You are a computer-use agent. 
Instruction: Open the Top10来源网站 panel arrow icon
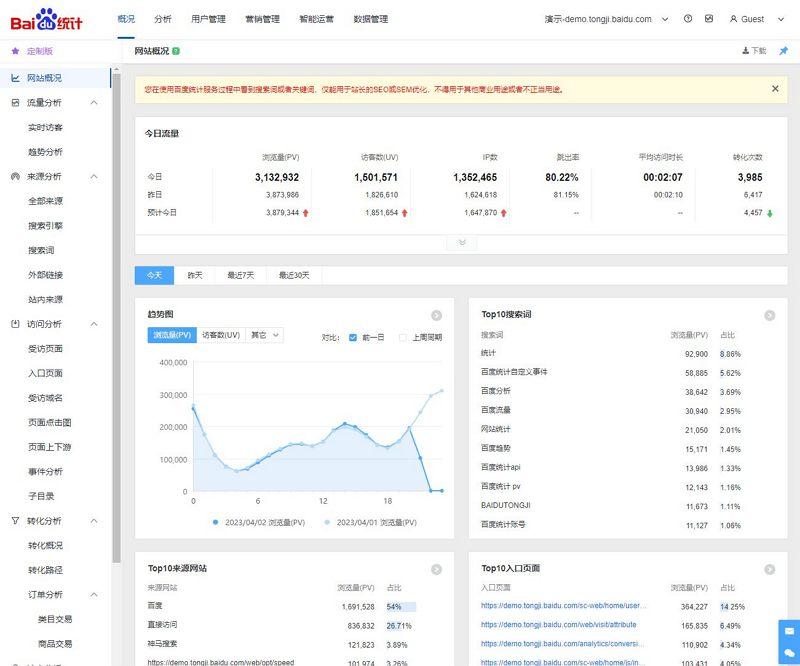click(436, 569)
